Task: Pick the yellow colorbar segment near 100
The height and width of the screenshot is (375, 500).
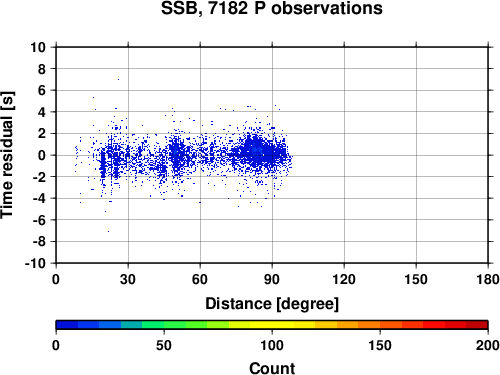Action: point(272,325)
